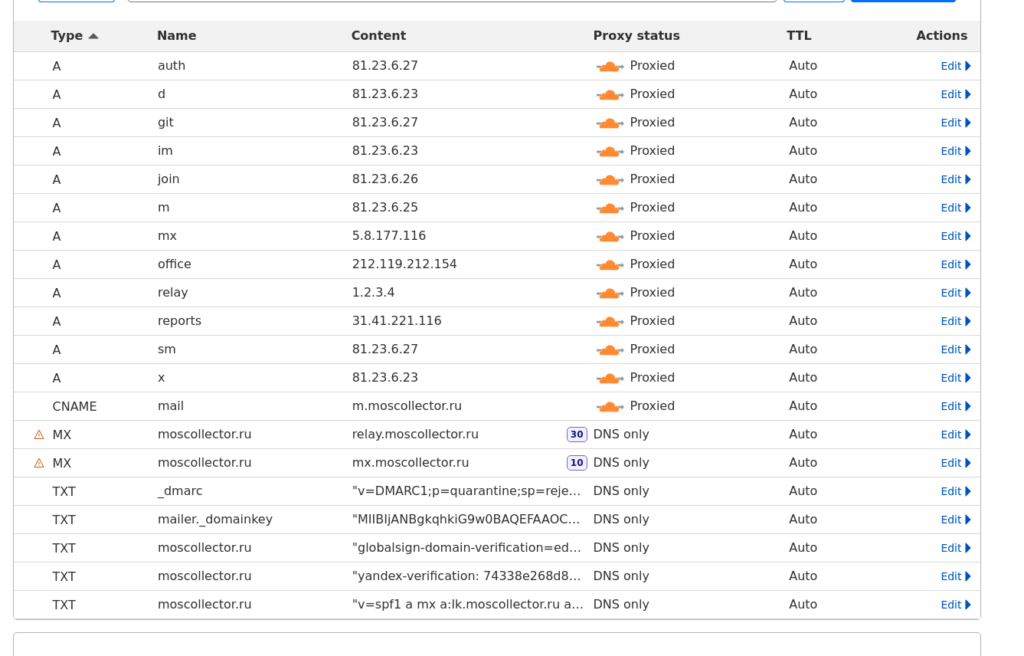1024x656 pixels.
Task: Click warning triangle on mx.moscollector.ru MX record
Action: pyautogui.click(x=39, y=463)
